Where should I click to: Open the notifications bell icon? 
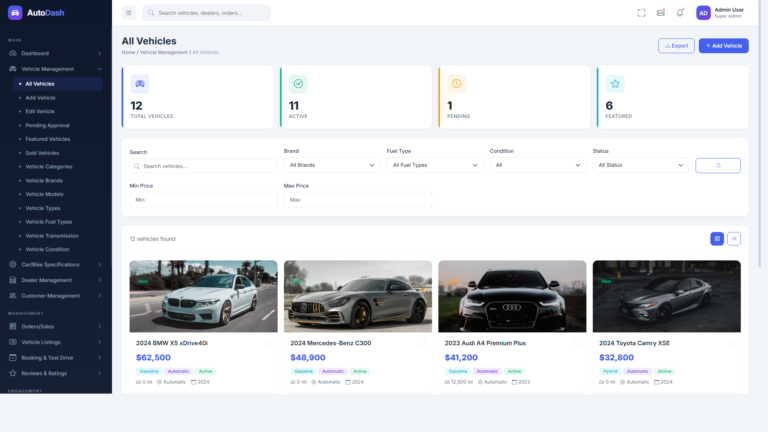point(680,13)
